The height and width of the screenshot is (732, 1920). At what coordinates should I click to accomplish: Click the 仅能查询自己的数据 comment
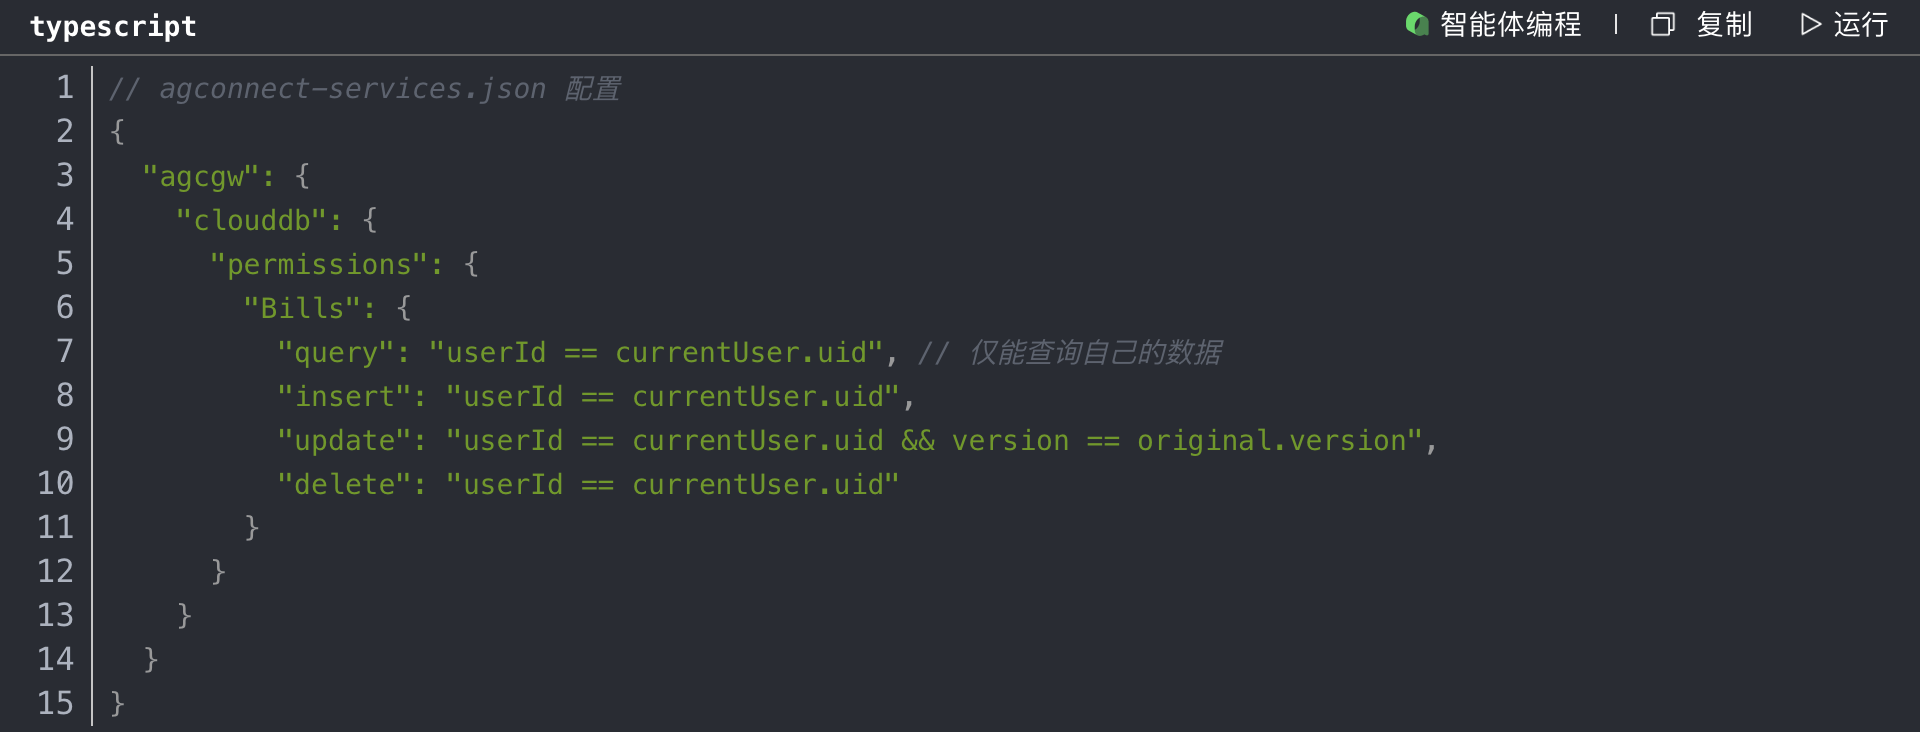[1095, 353]
